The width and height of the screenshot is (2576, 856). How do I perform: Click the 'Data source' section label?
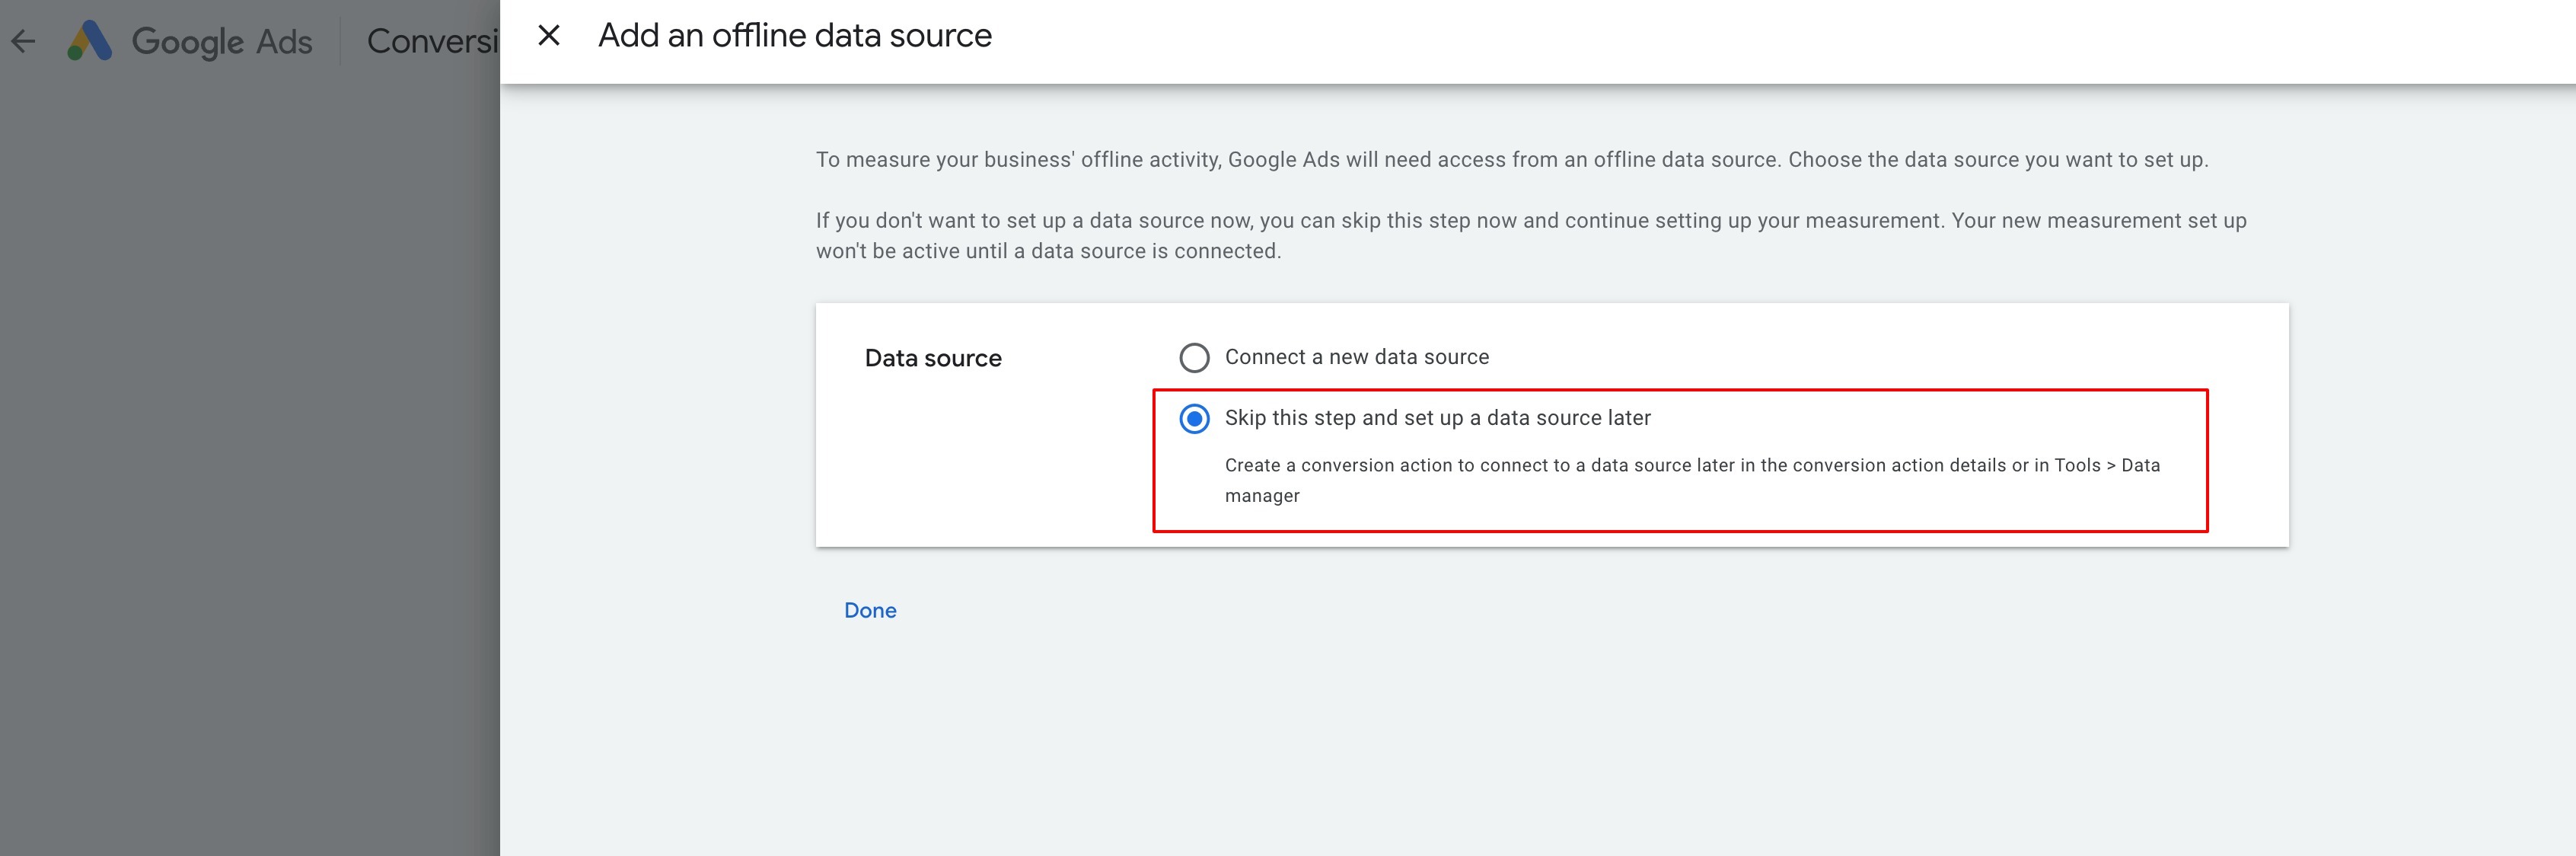(x=932, y=358)
